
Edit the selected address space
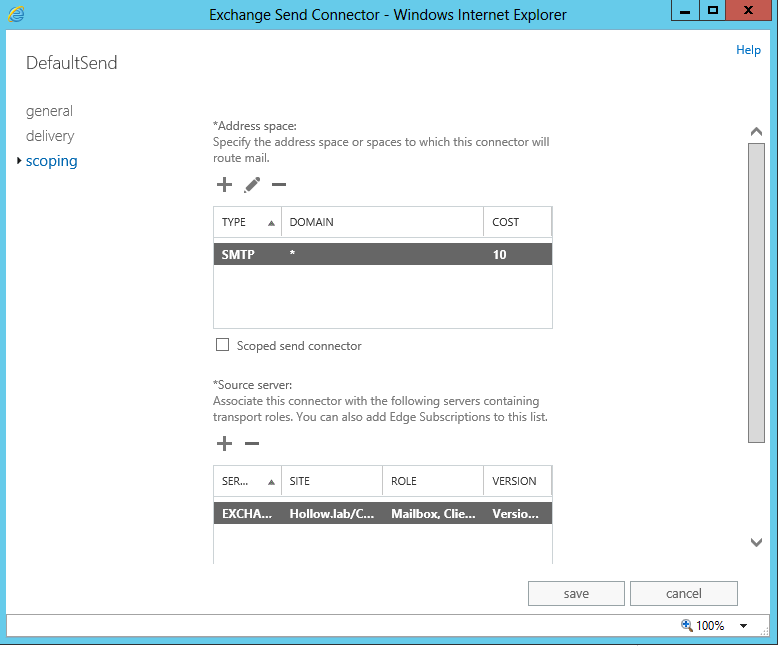[x=252, y=185]
